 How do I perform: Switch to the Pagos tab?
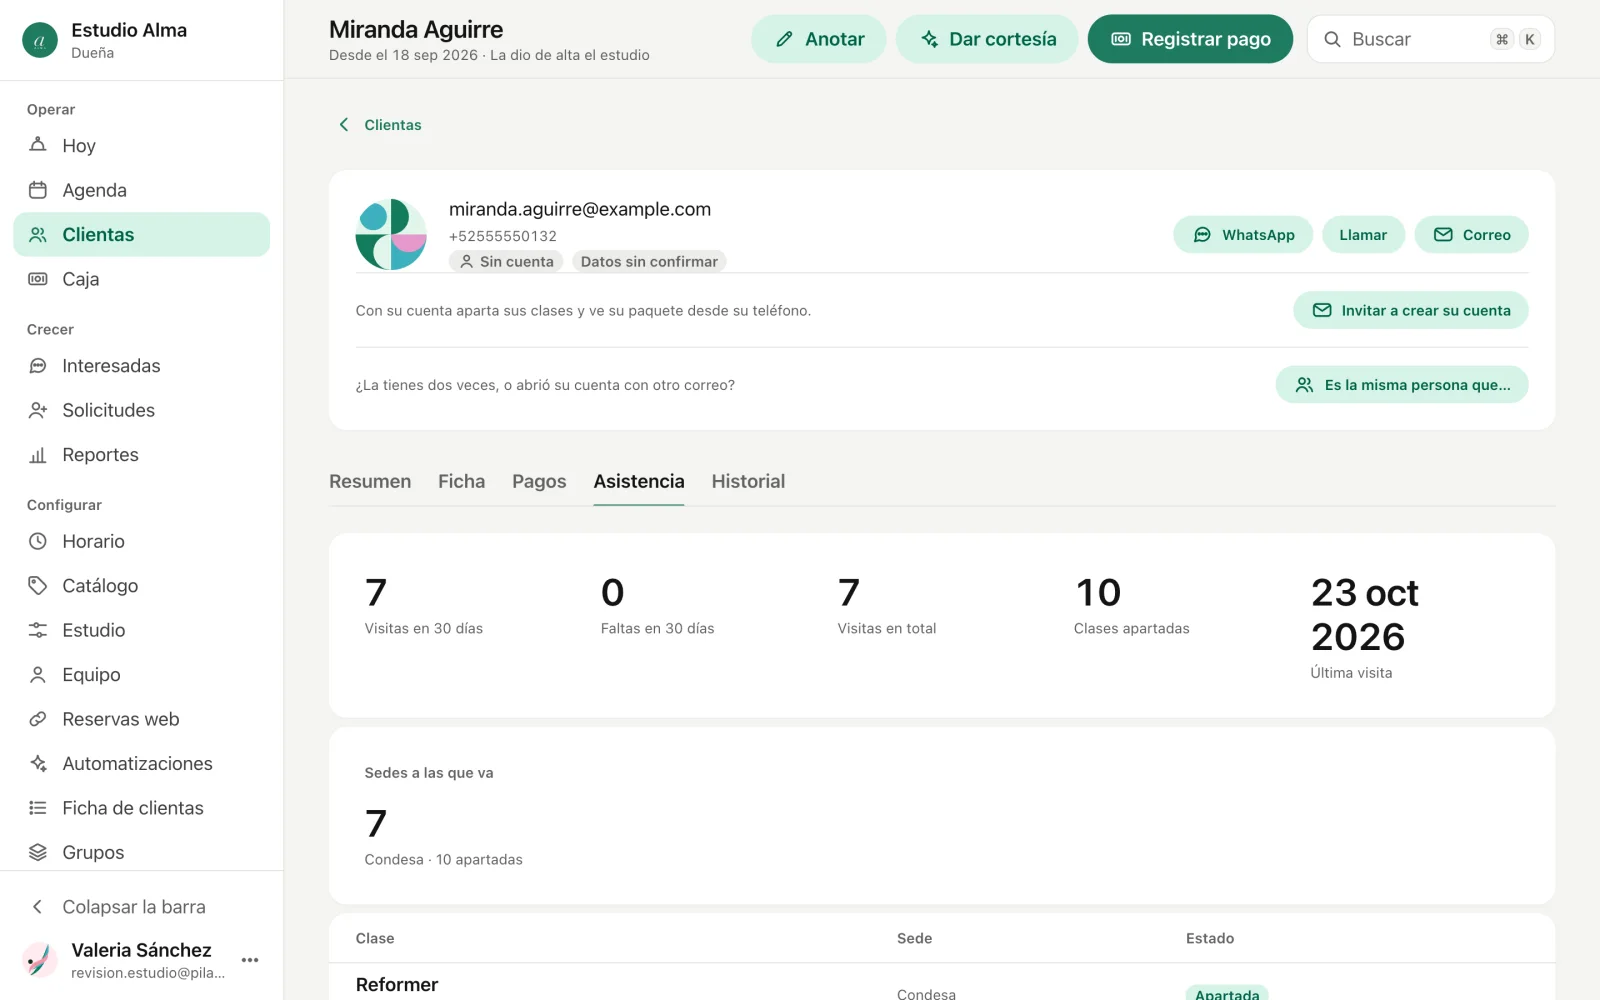tap(539, 481)
